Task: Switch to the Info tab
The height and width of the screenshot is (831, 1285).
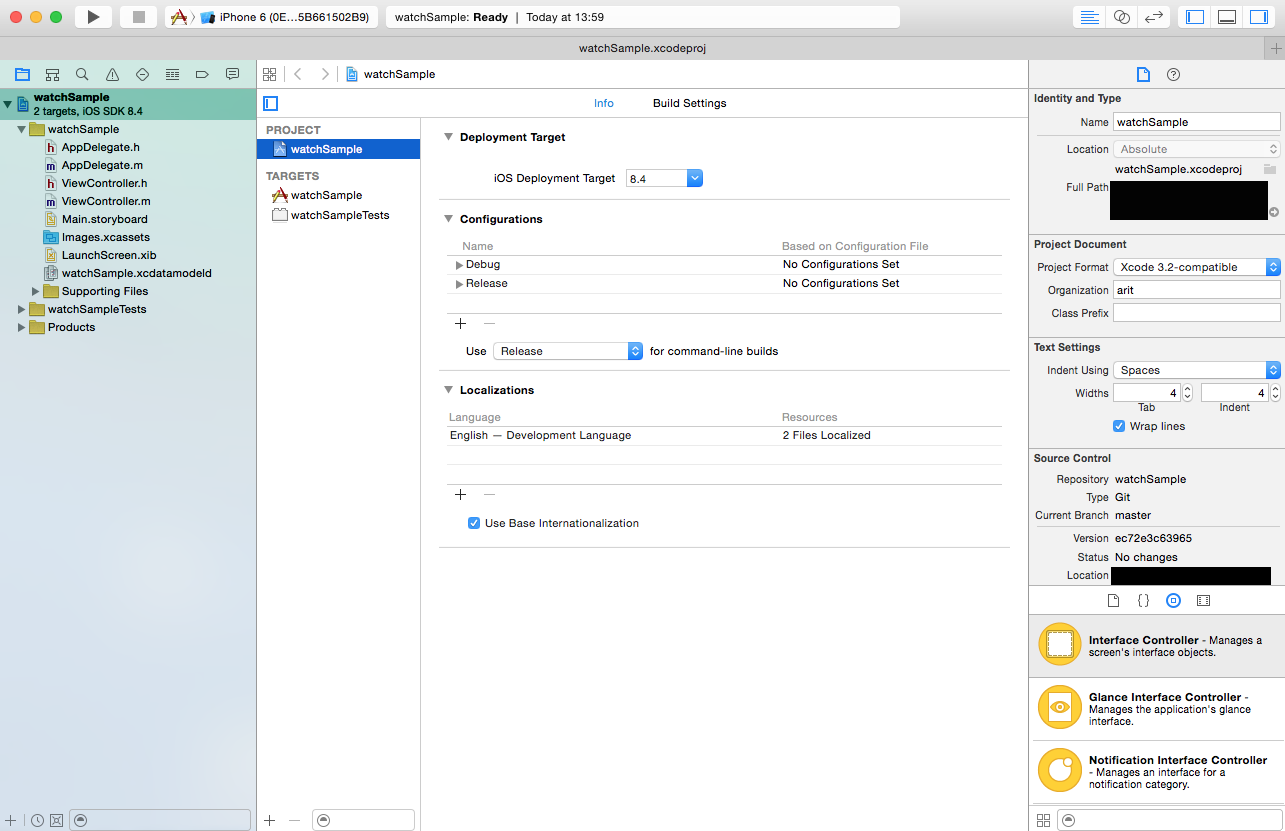Action: pyautogui.click(x=604, y=103)
